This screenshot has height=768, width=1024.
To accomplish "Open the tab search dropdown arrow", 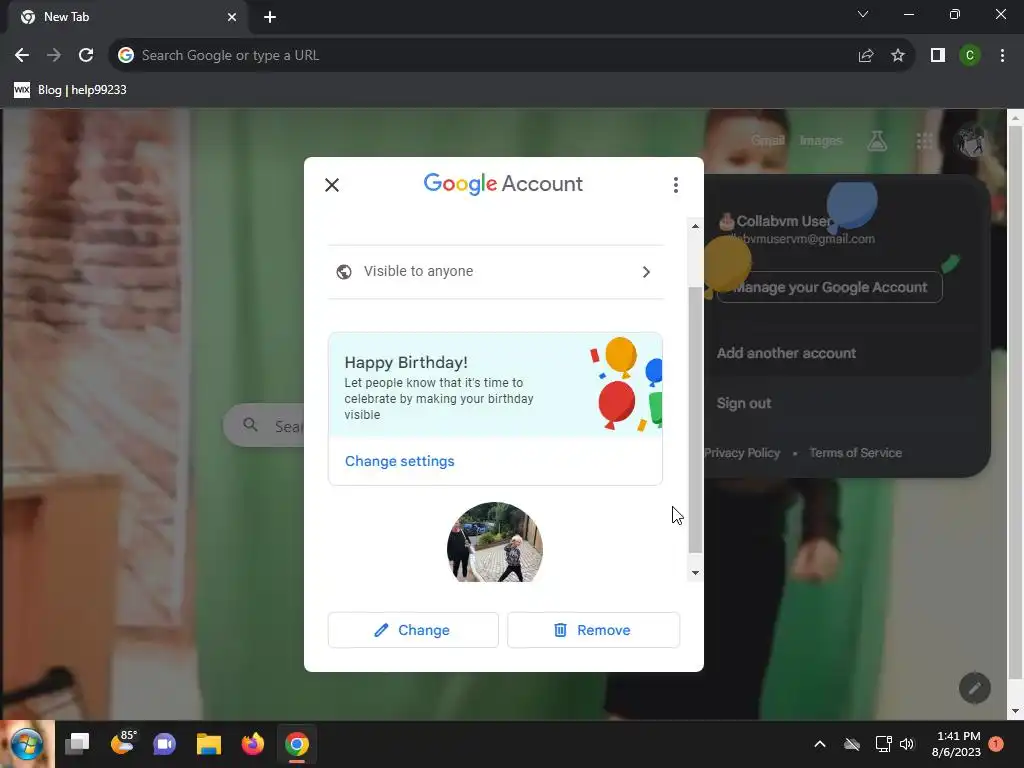I will pyautogui.click(x=863, y=14).
